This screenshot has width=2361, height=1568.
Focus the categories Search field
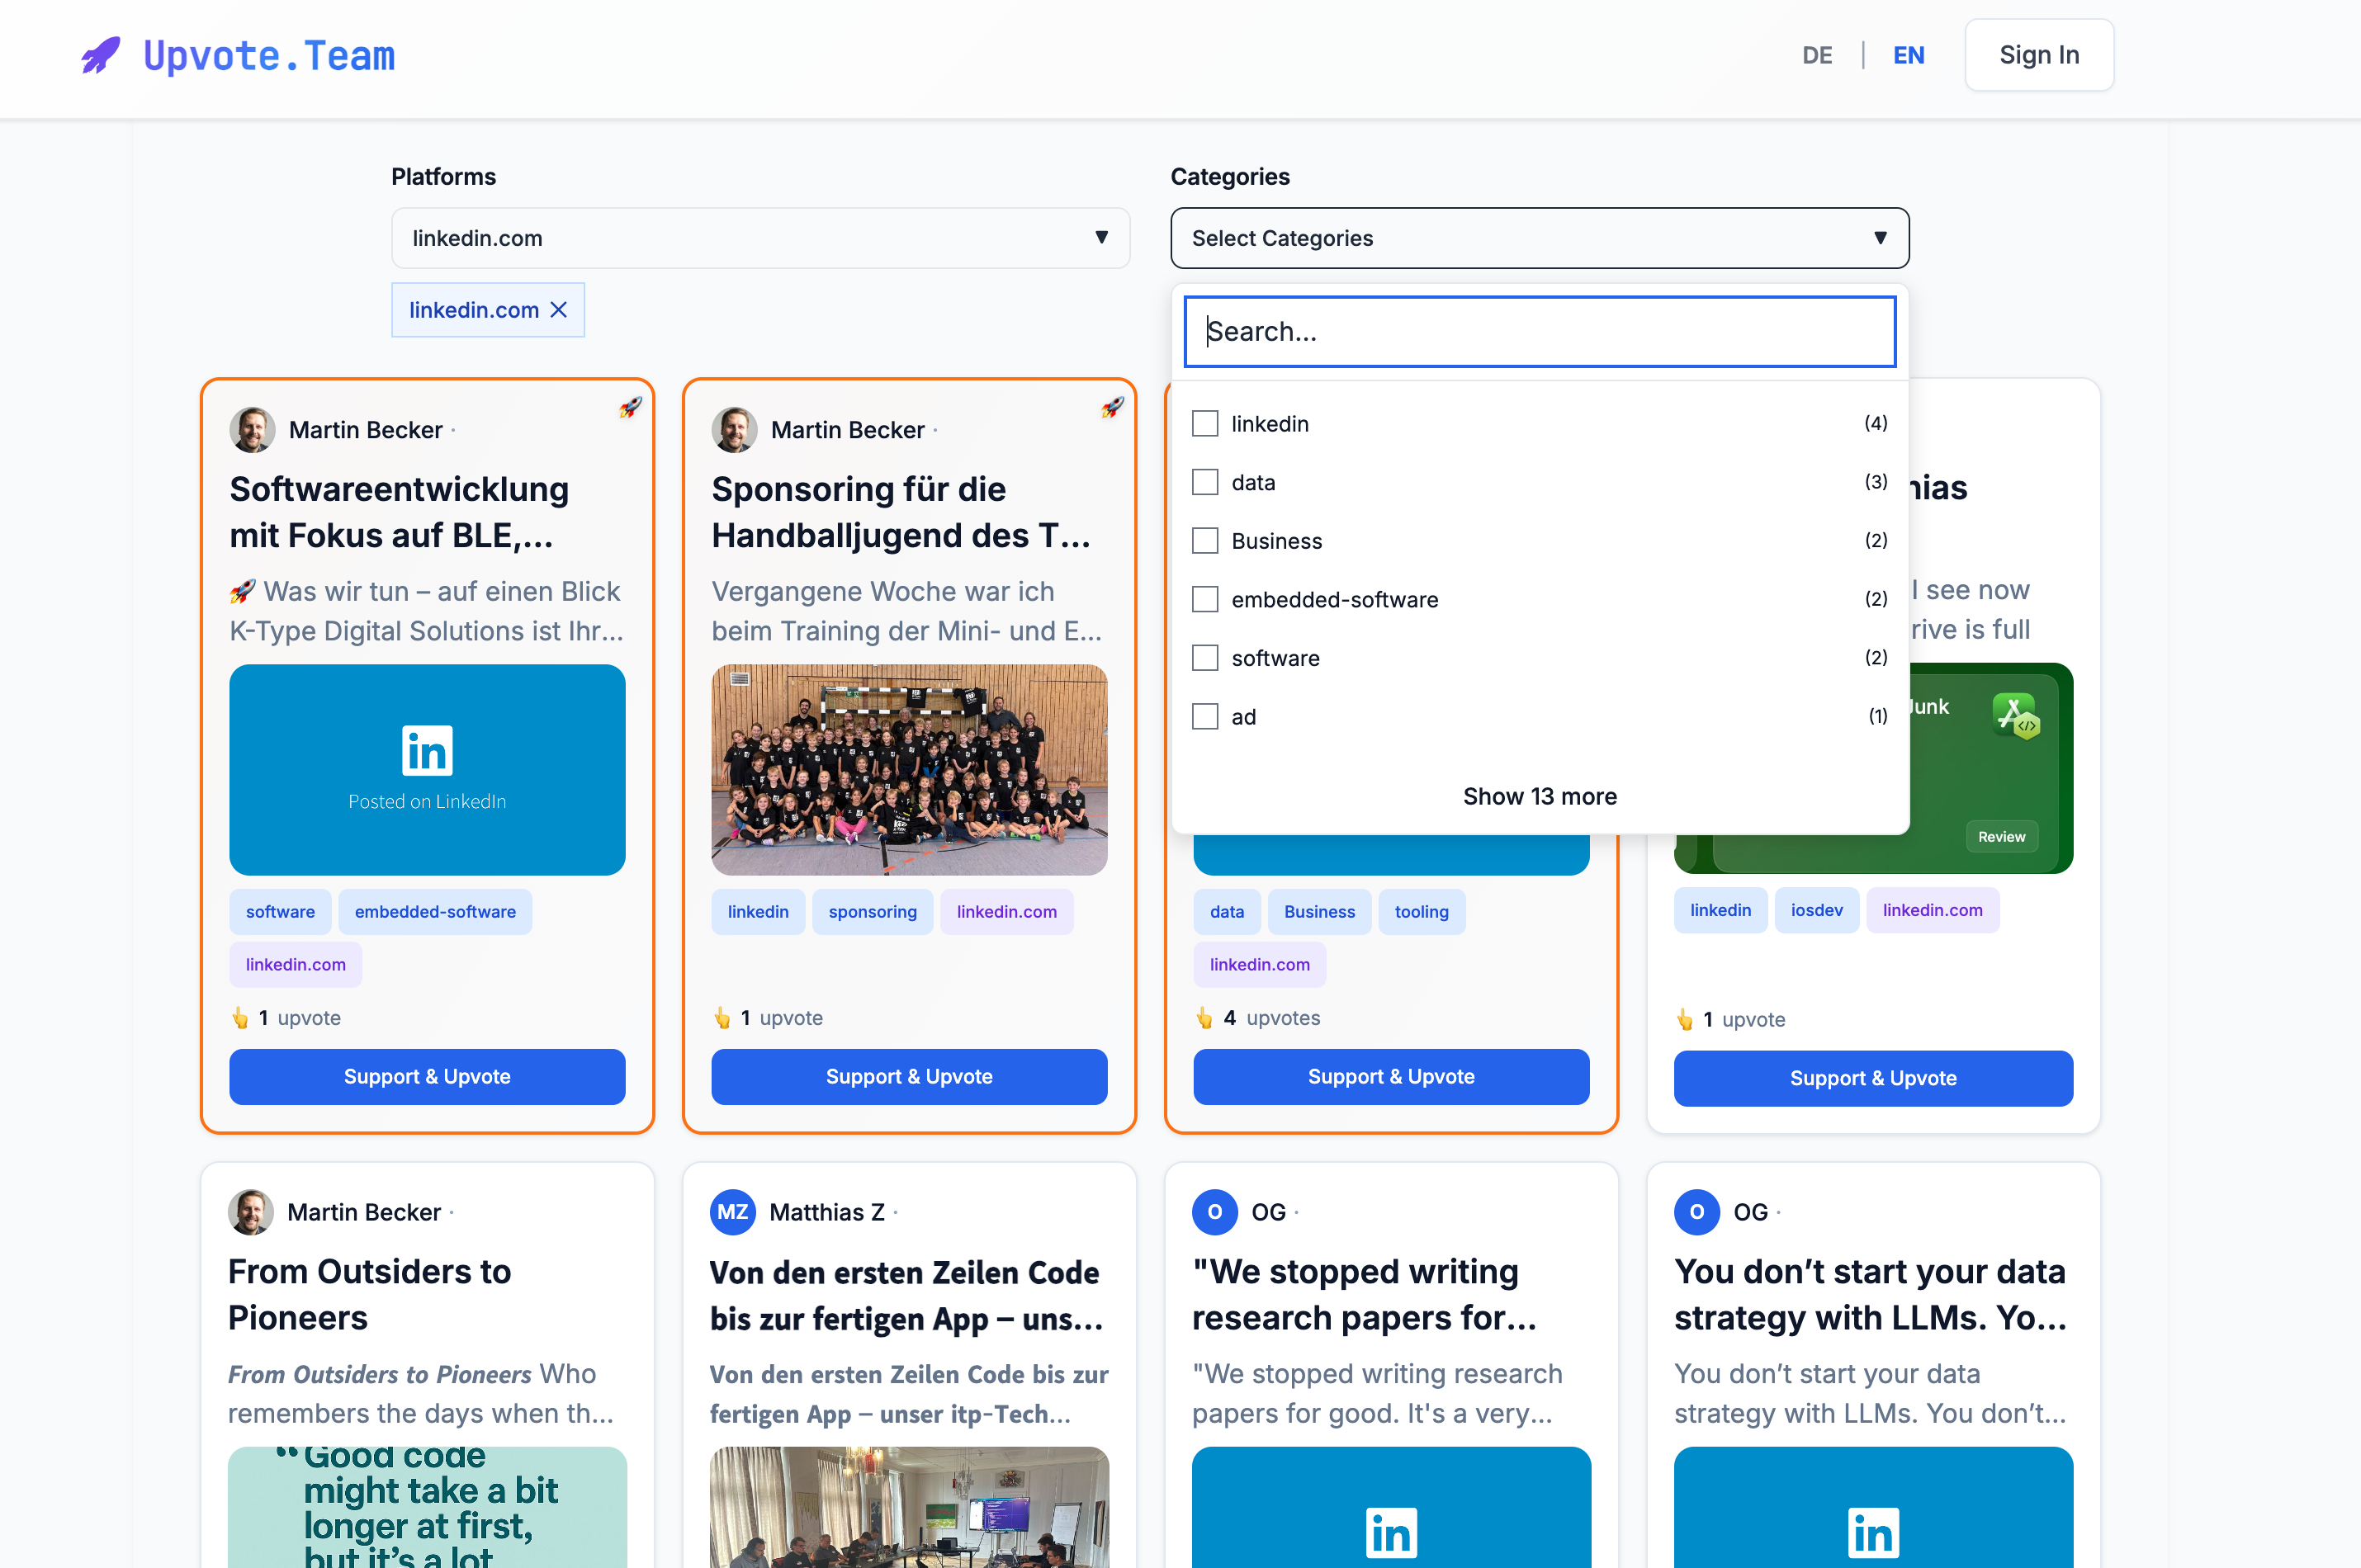pyautogui.click(x=1539, y=331)
